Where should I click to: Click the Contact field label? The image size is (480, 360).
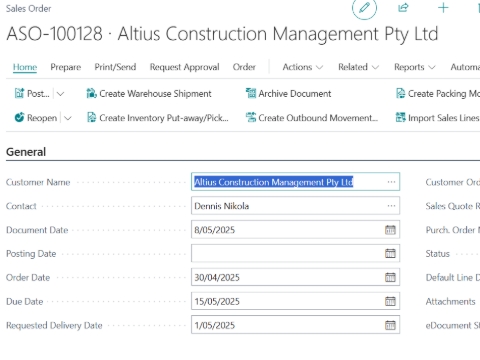(21, 206)
